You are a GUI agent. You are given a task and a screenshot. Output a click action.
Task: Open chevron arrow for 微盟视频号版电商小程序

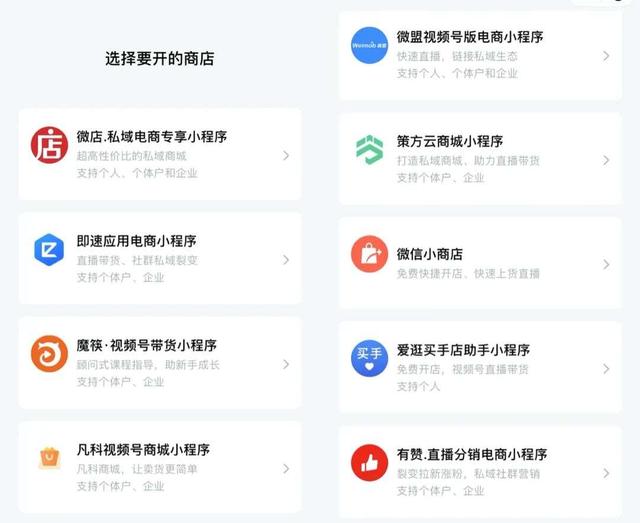[x=606, y=56]
